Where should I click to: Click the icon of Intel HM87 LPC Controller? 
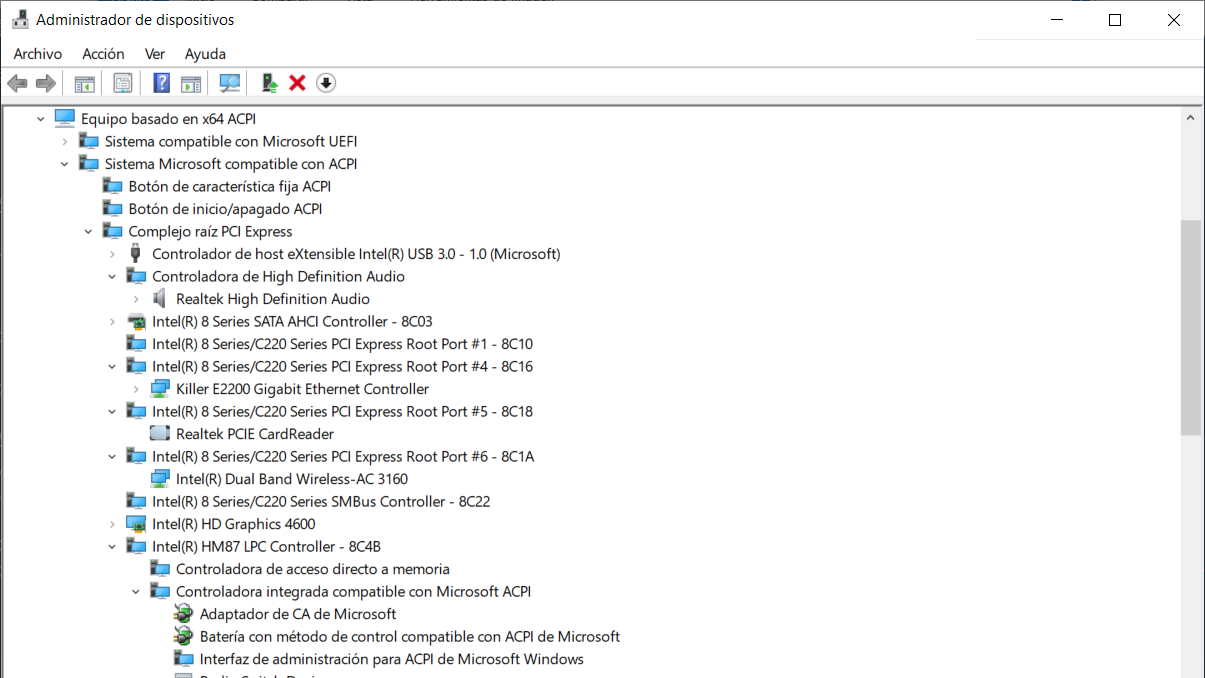(136, 547)
